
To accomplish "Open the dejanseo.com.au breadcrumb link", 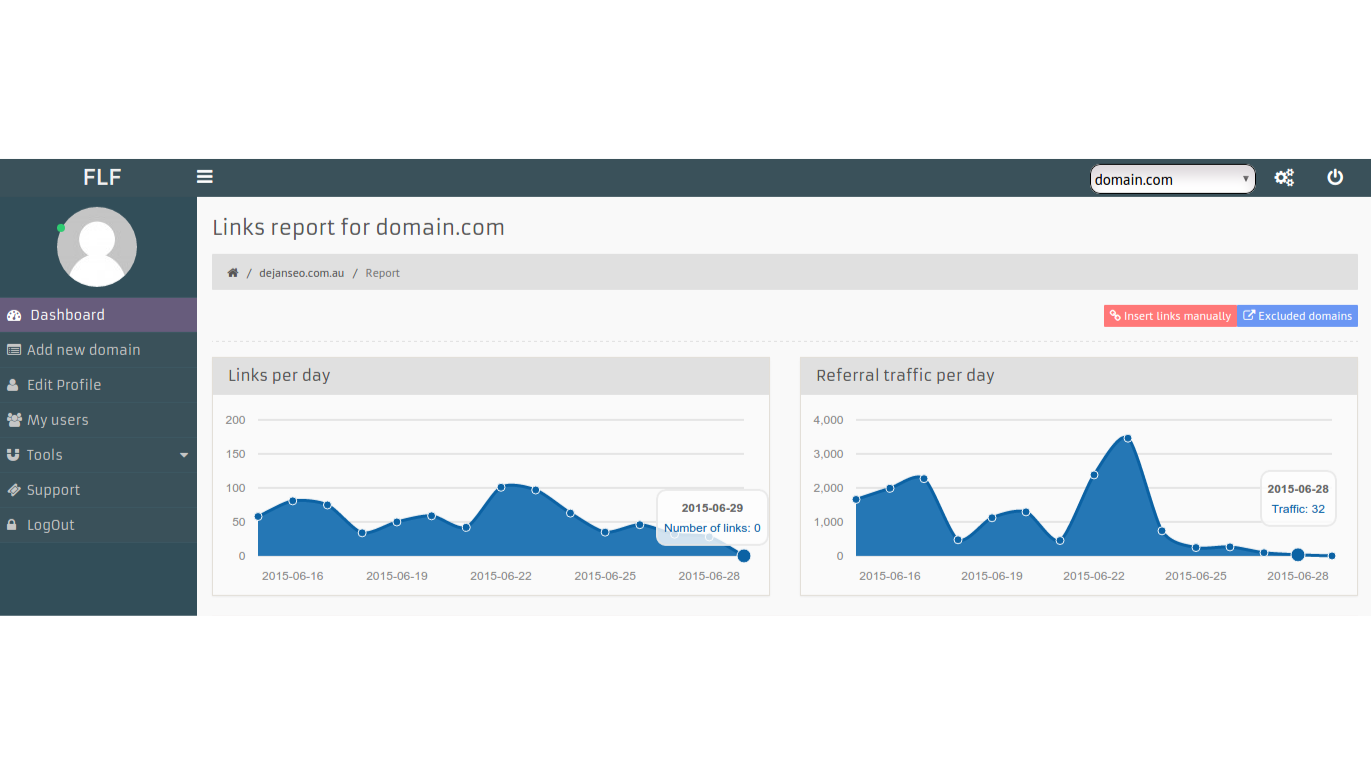I will (x=301, y=271).
